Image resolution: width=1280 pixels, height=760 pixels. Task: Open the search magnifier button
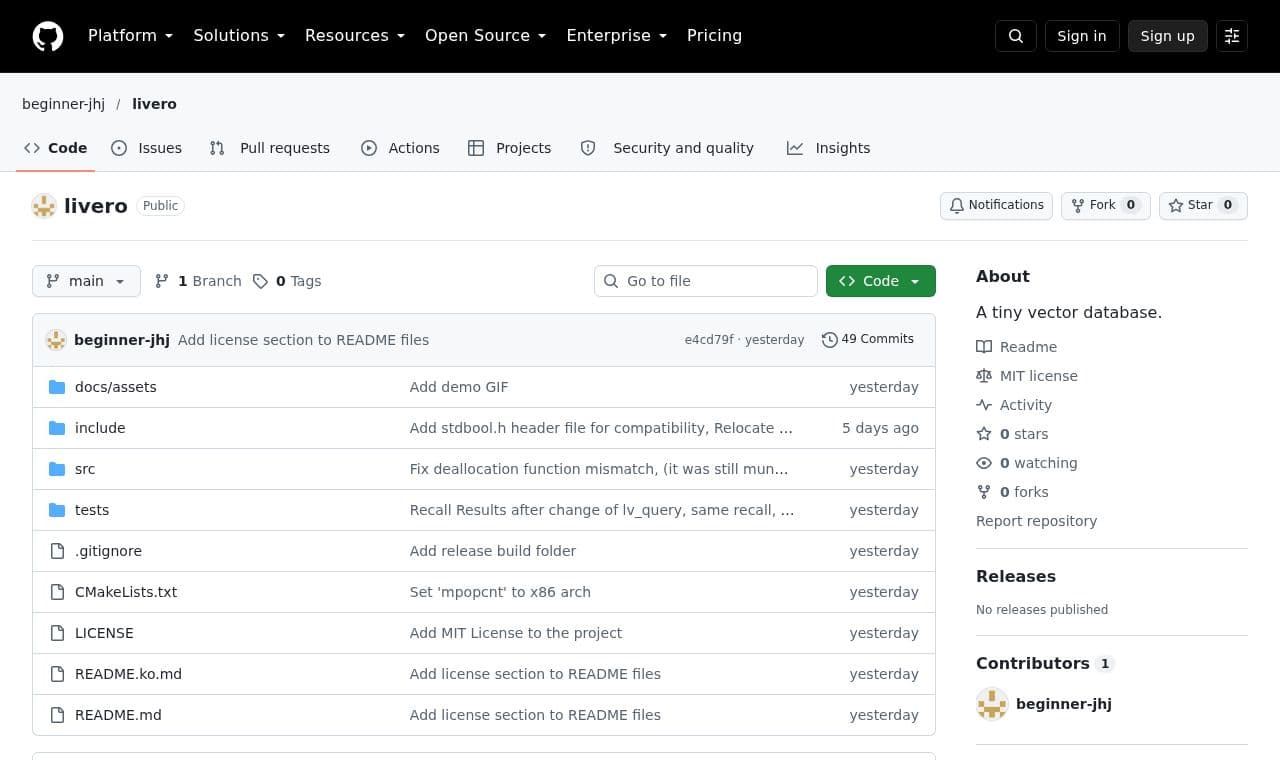pyautogui.click(x=1016, y=36)
